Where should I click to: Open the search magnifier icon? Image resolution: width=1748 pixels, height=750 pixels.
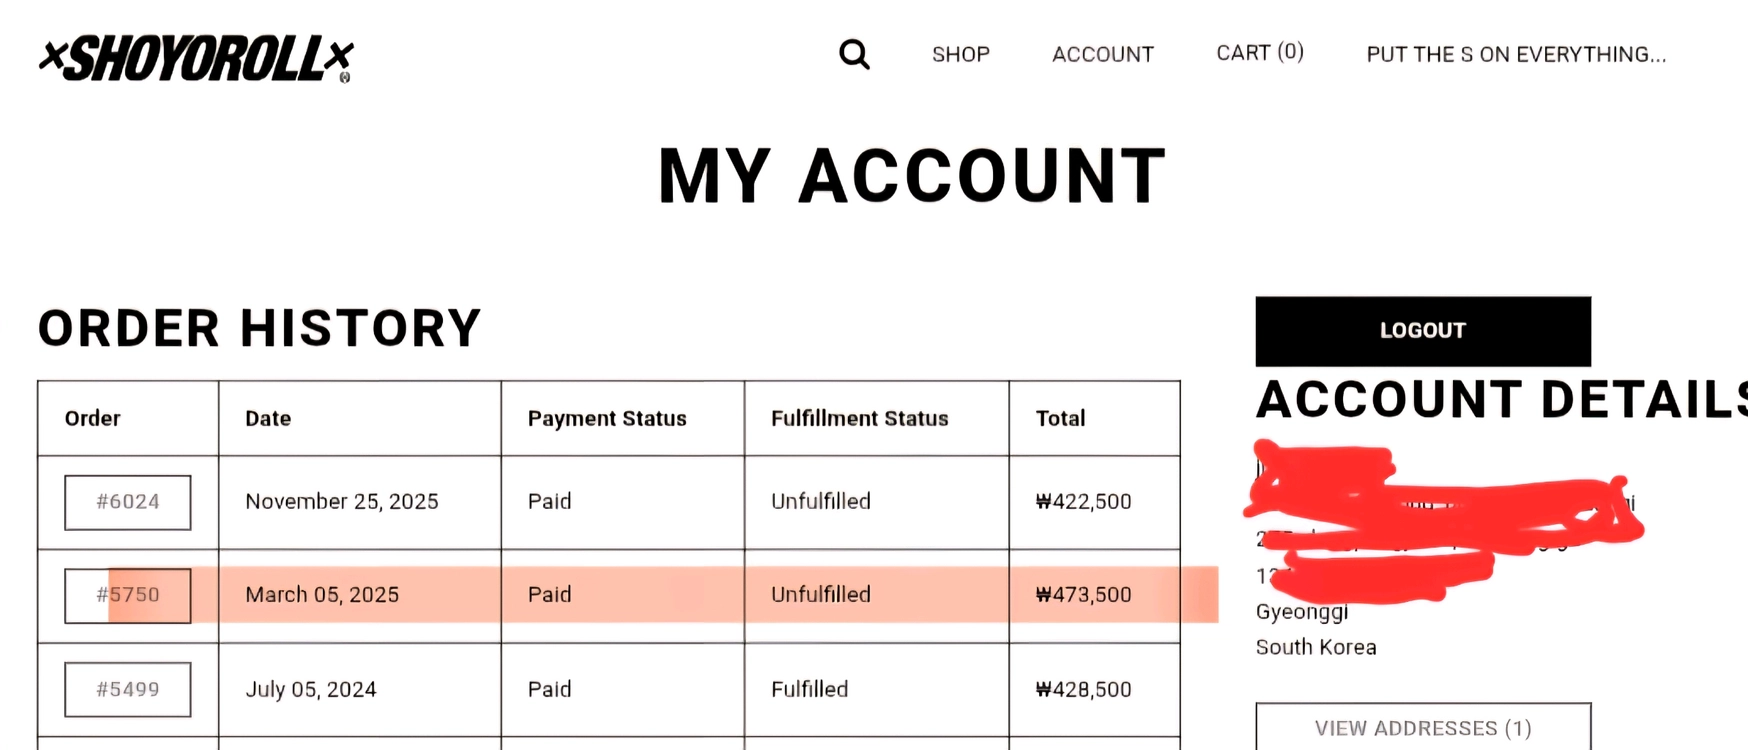point(854,54)
